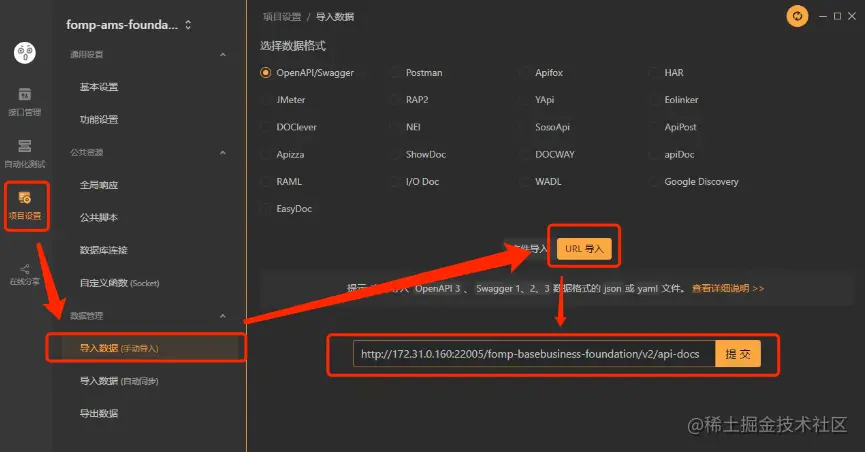This screenshot has width=865, height=452.
Task: Open 自定义函数 (Socket) menu item
Action: click(x=120, y=283)
